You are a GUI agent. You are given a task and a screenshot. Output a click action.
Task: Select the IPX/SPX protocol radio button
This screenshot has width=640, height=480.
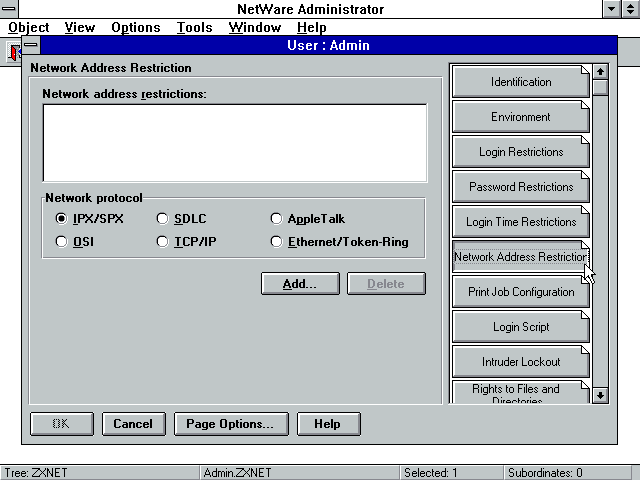pyautogui.click(x=89, y=219)
